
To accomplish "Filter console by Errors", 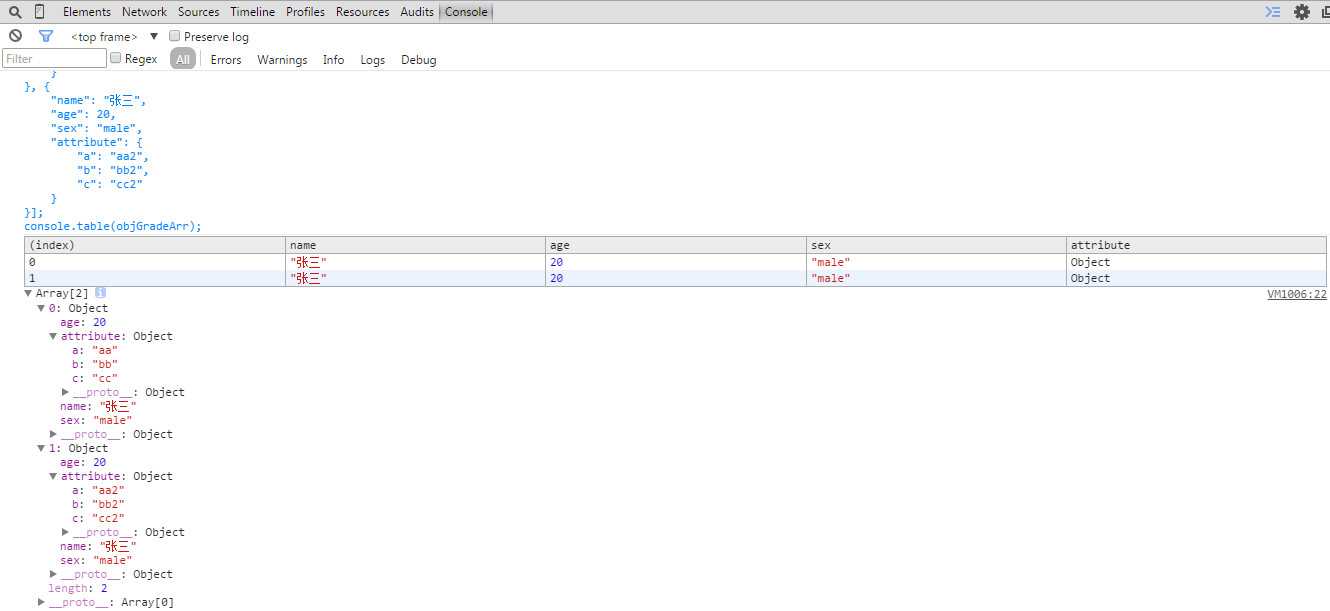I will click(226, 60).
